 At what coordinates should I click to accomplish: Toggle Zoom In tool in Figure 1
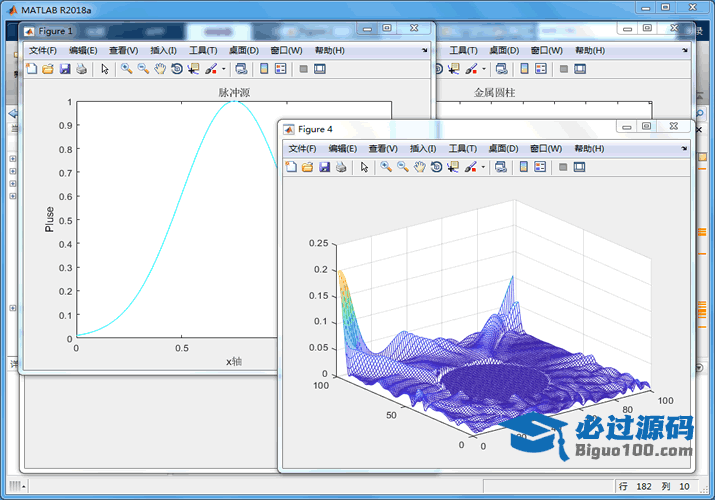(126, 69)
